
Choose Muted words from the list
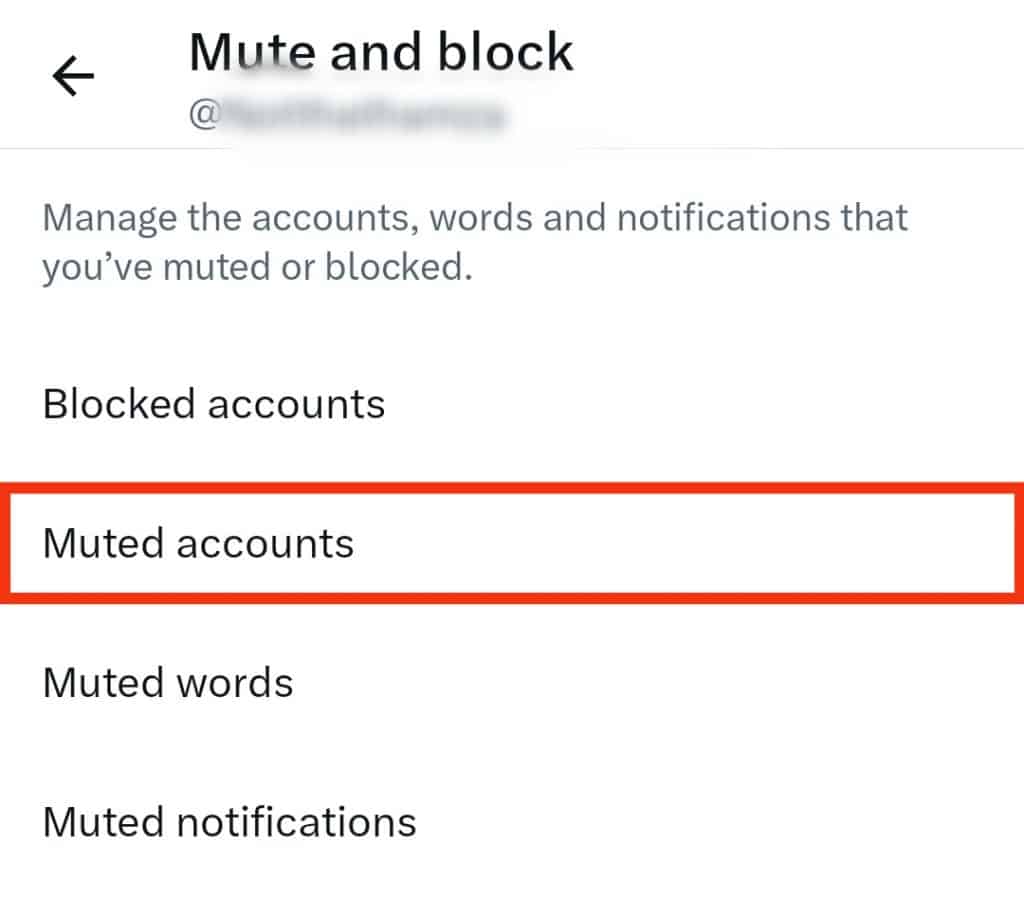point(167,682)
